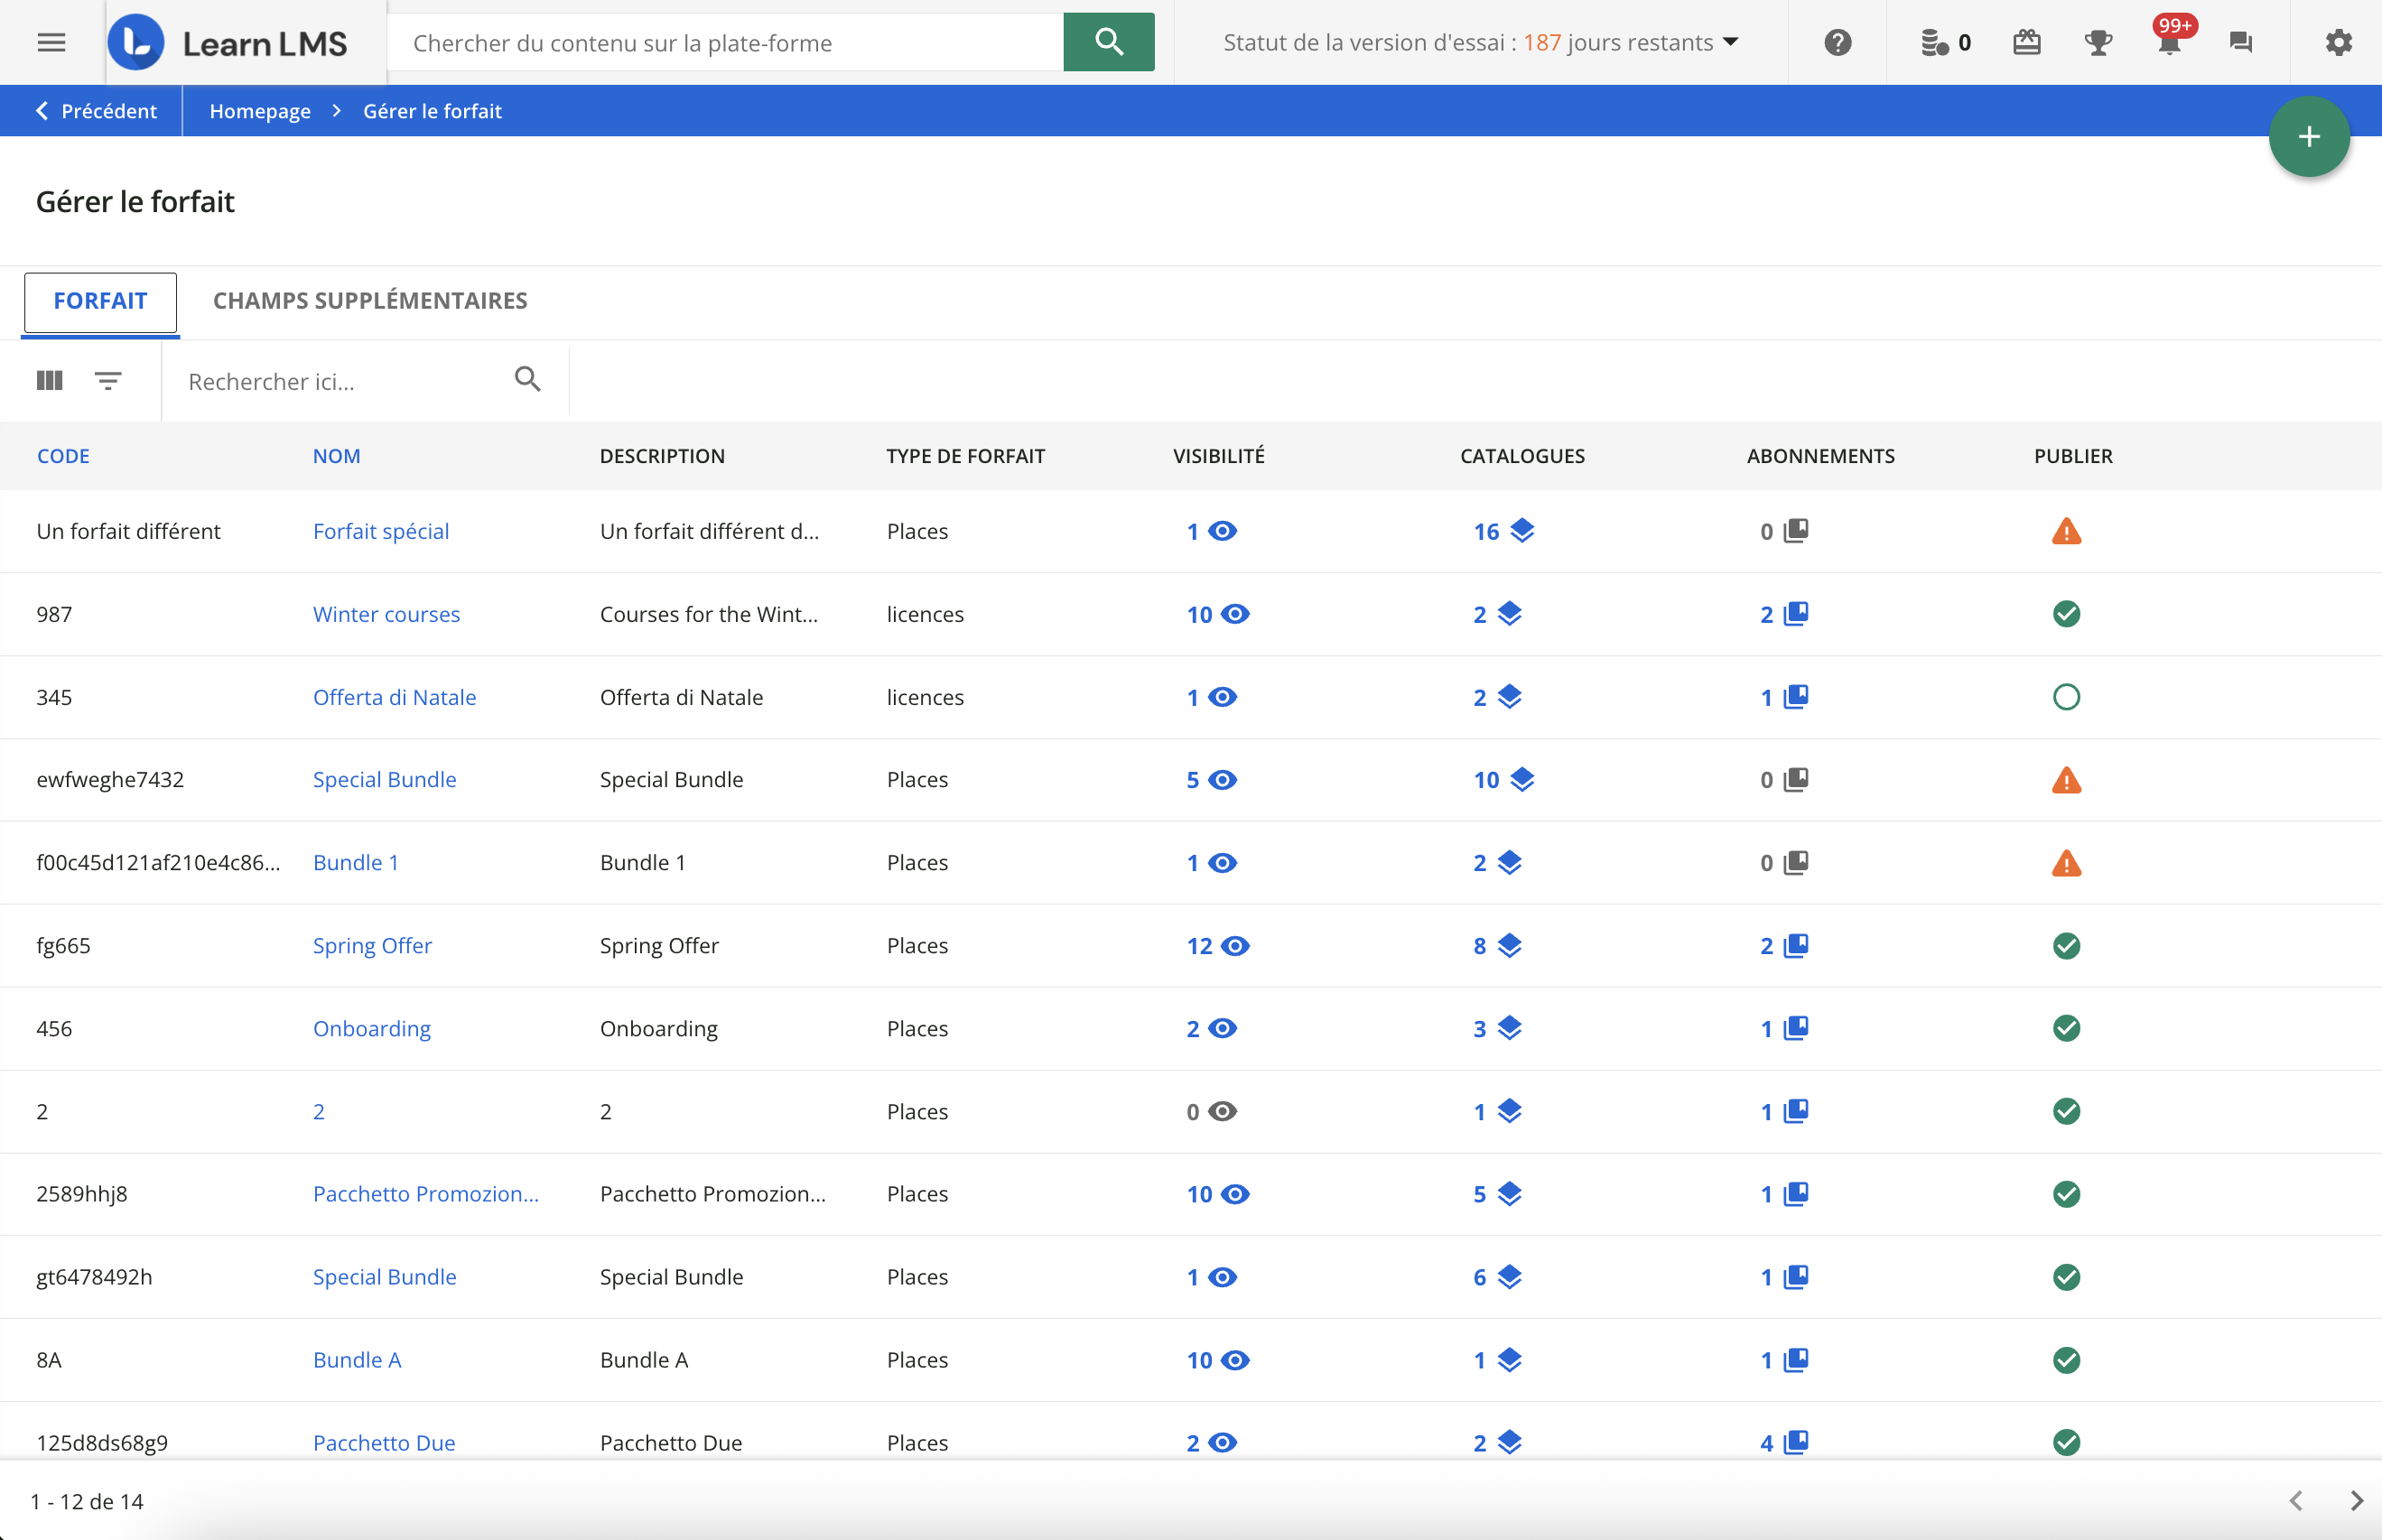
Task: Click the magnifier in table search
Action: coord(527,379)
